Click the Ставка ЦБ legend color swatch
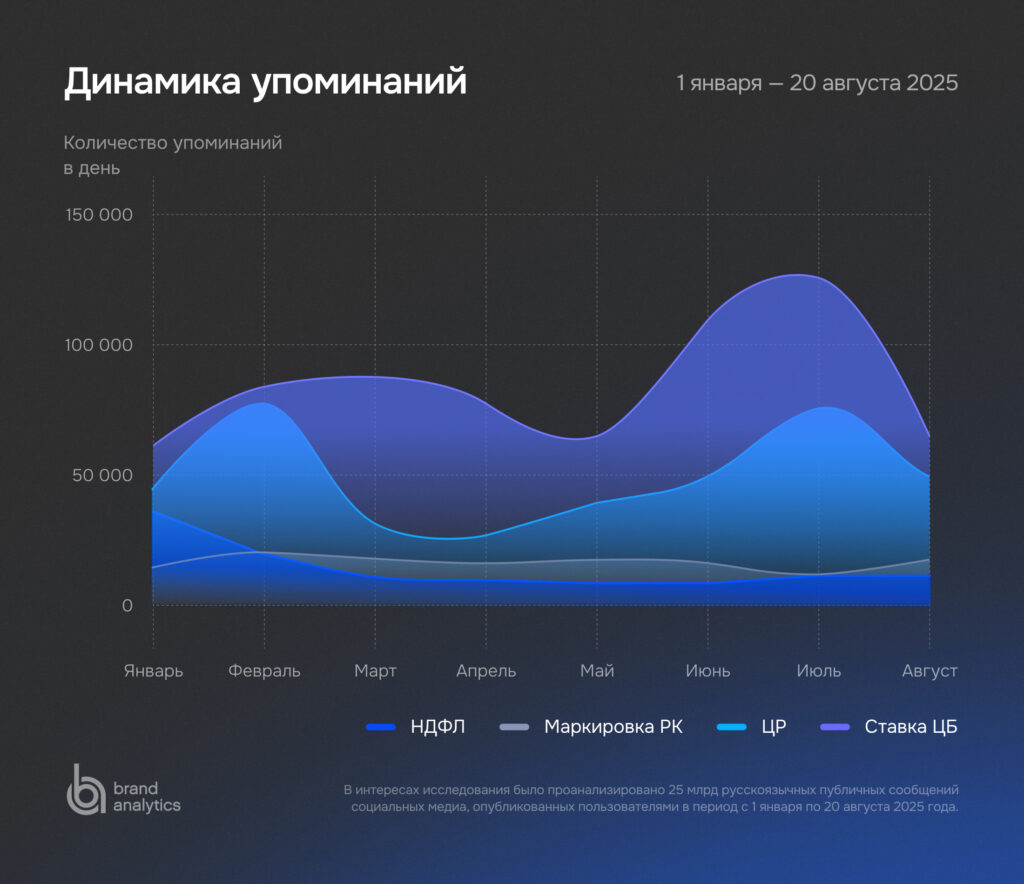 click(834, 727)
